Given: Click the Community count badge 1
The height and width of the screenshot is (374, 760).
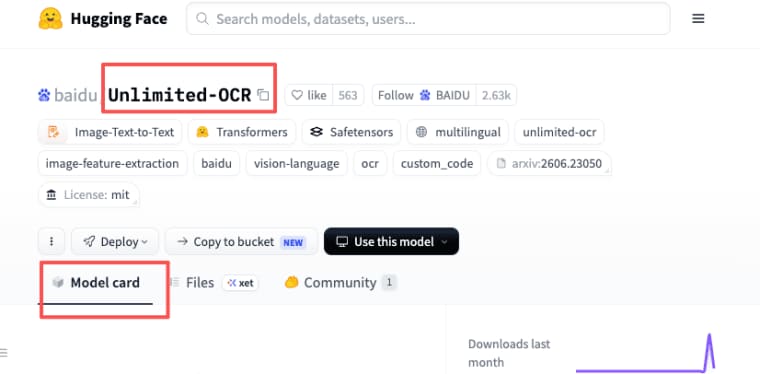Looking at the screenshot, I should point(389,283).
